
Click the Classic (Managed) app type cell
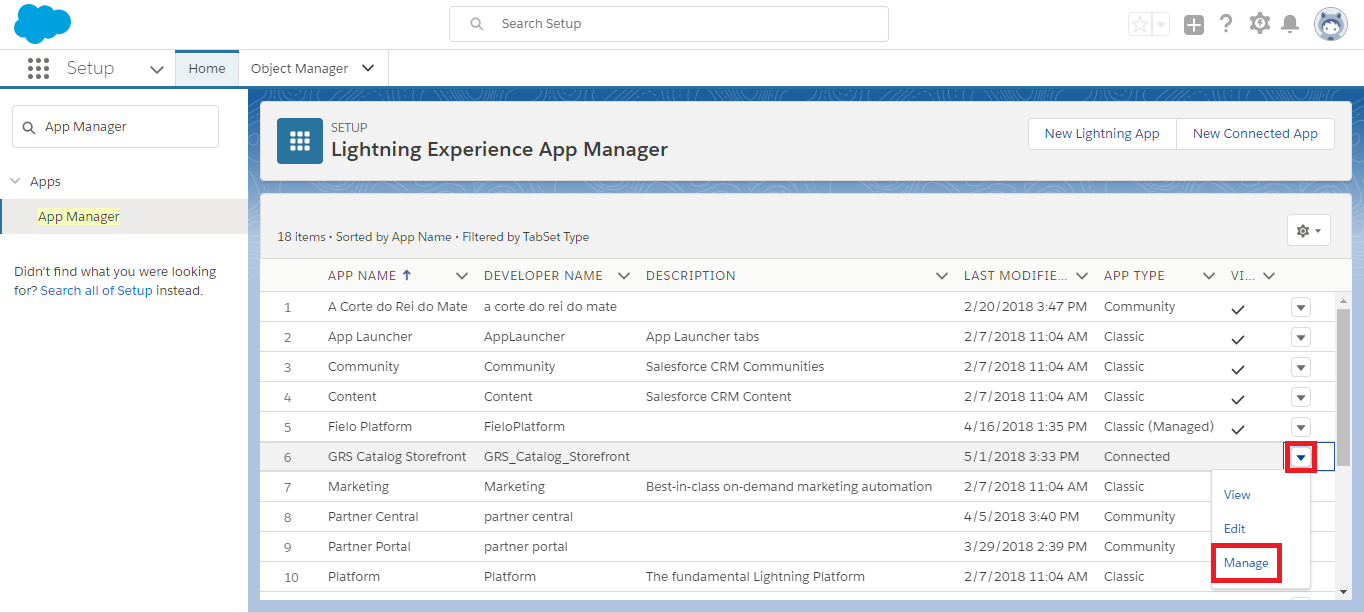pos(1159,427)
